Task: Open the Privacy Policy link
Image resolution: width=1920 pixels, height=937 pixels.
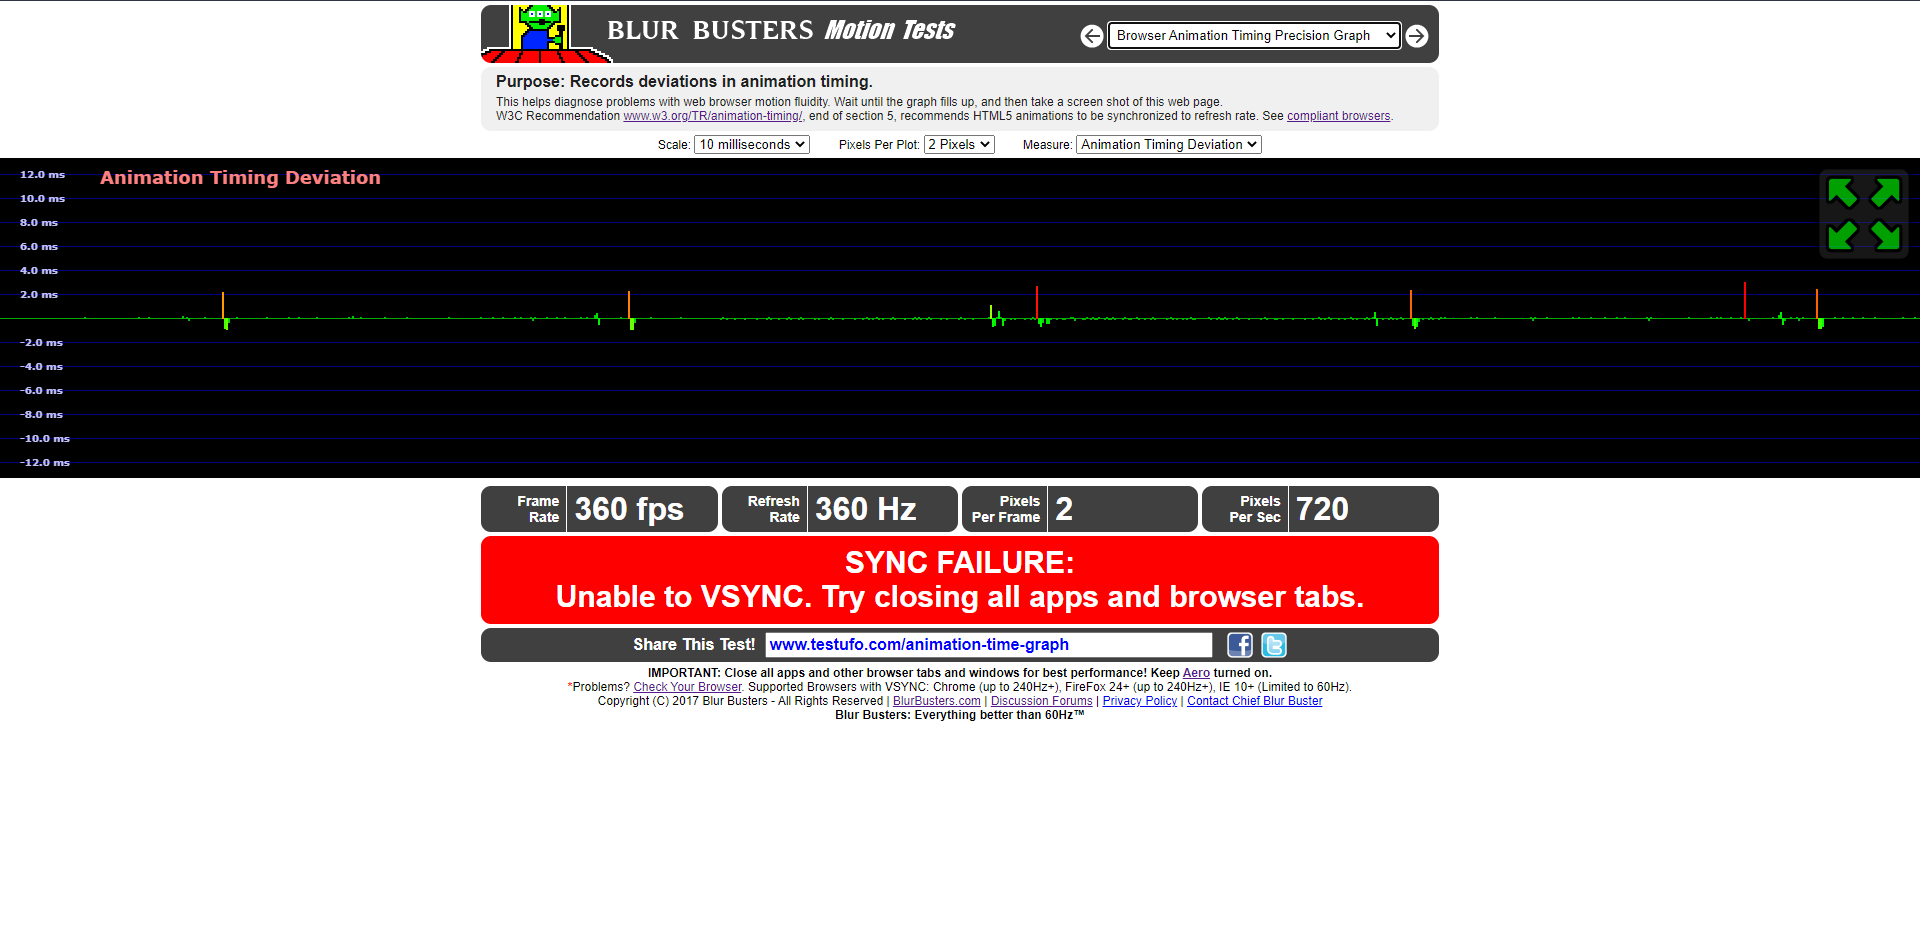Action: pos(1139,701)
